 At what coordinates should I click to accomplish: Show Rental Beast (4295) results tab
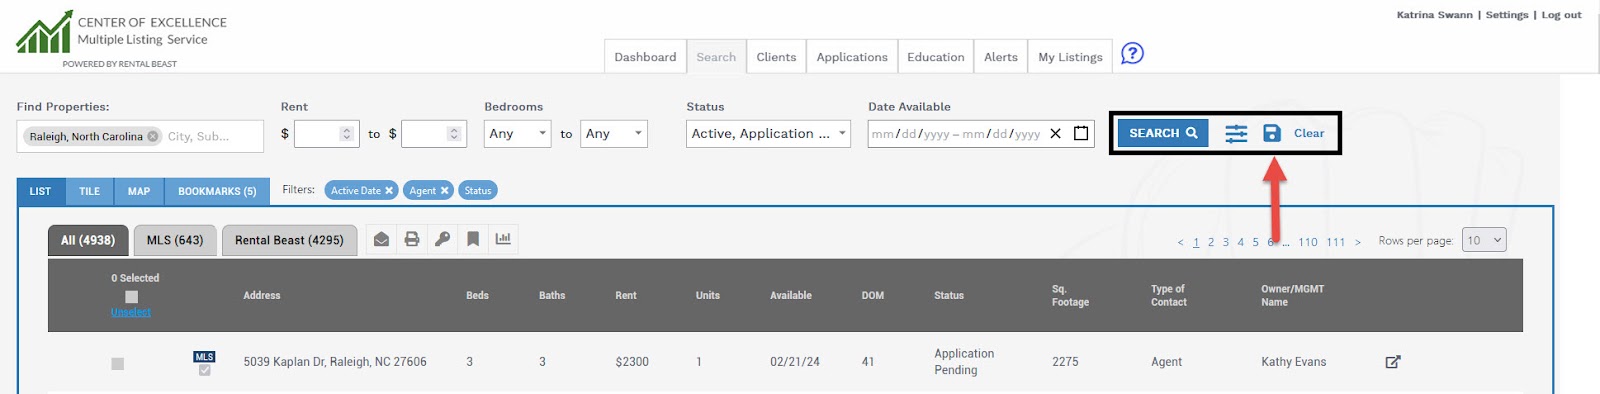(289, 240)
